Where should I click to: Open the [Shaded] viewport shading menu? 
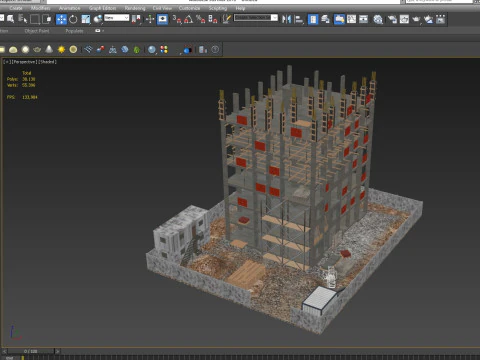tap(48, 62)
